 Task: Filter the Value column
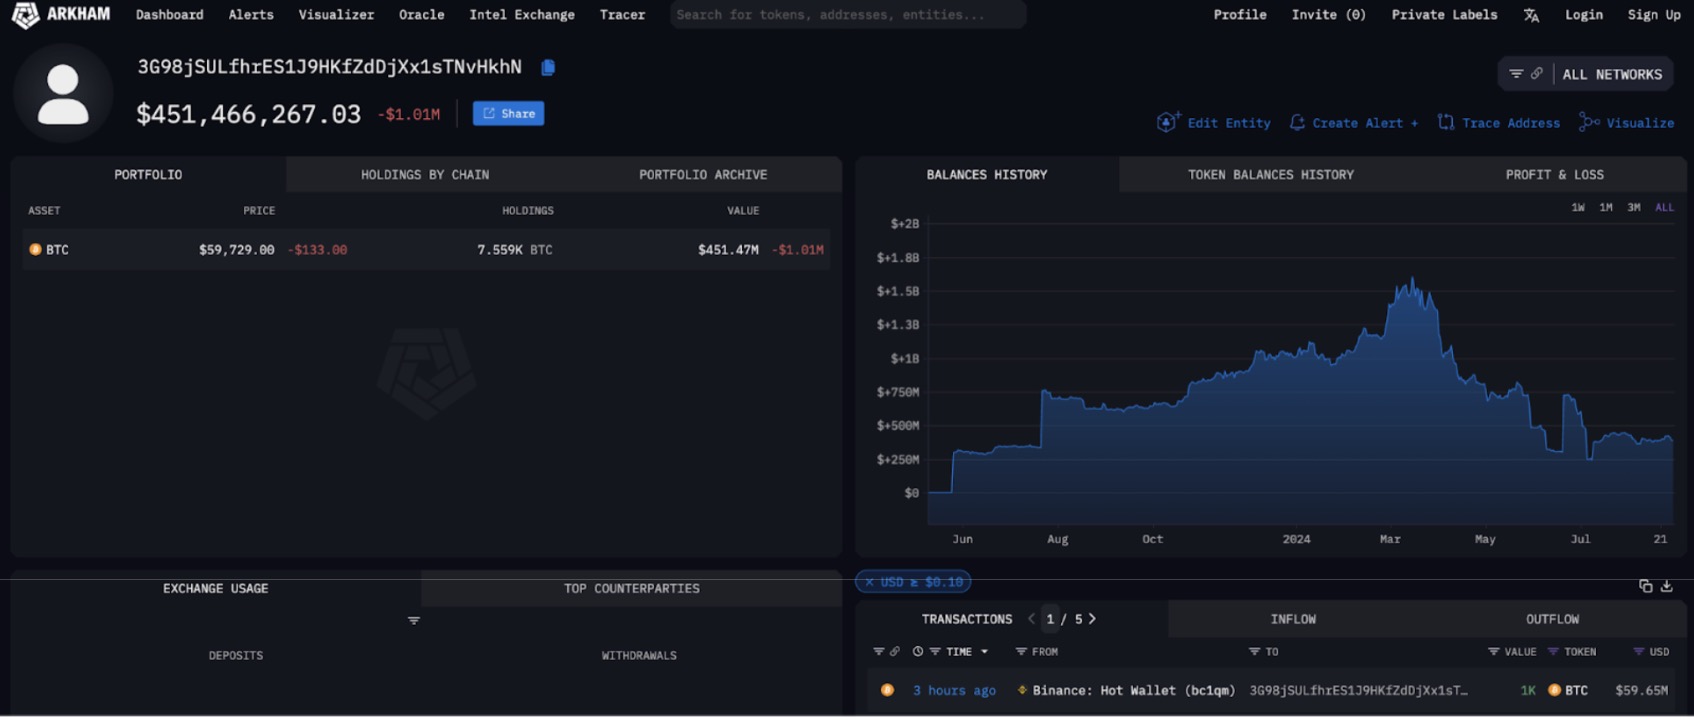[x=1493, y=651]
